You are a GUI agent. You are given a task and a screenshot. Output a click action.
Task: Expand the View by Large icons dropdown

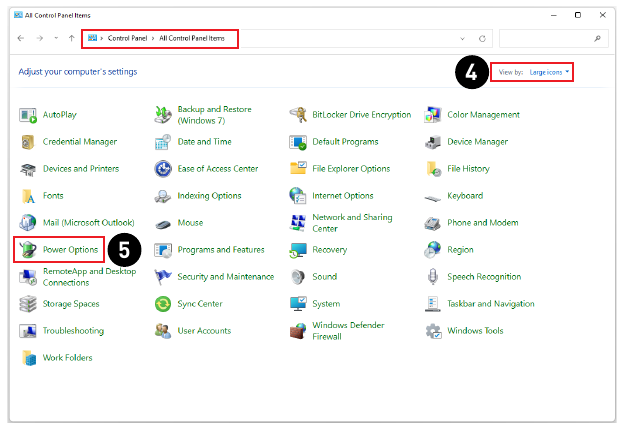click(549, 72)
